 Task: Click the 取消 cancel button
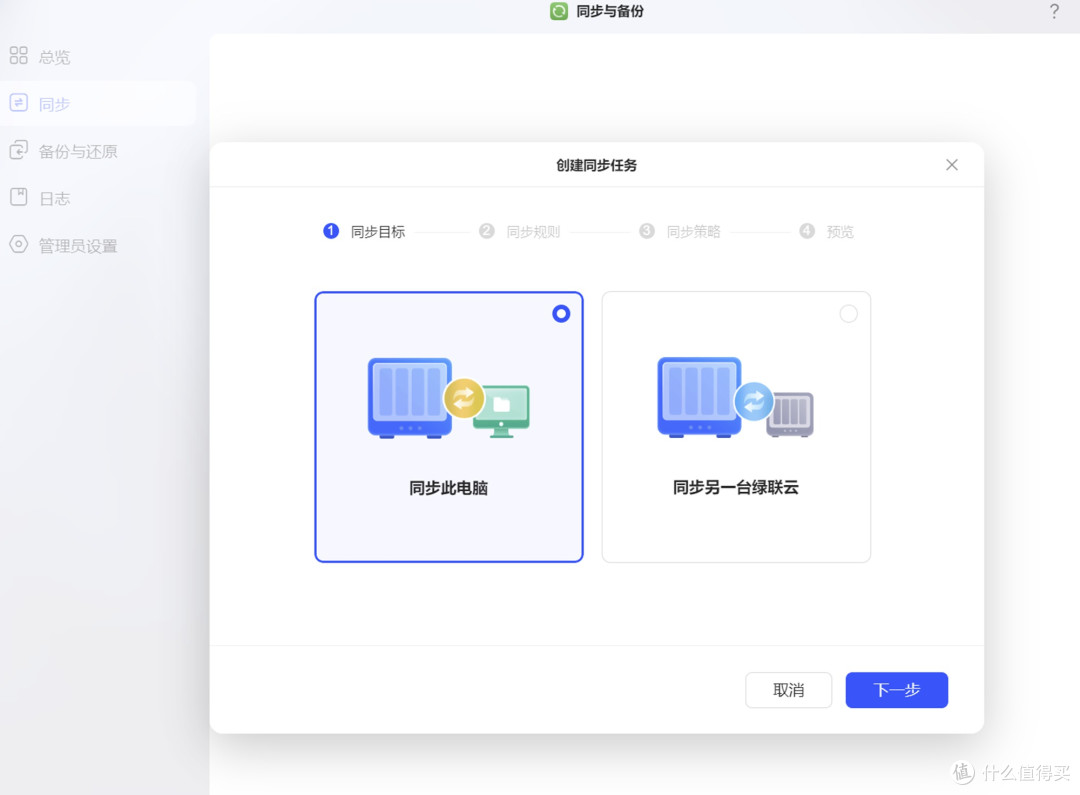tap(789, 690)
